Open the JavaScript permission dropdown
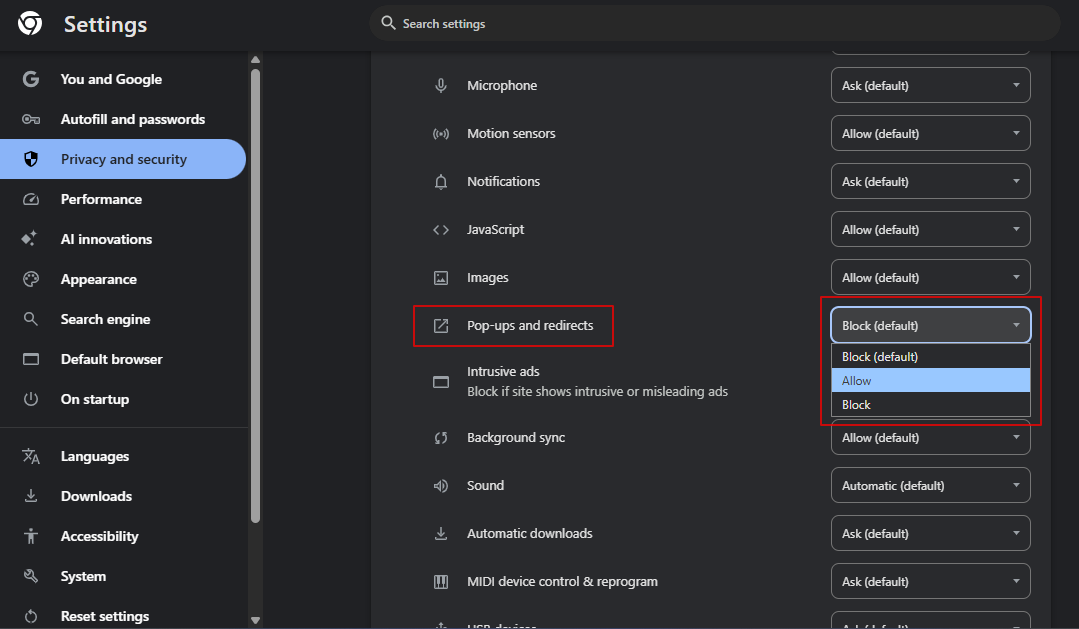The width and height of the screenshot is (1079, 629). [930, 230]
